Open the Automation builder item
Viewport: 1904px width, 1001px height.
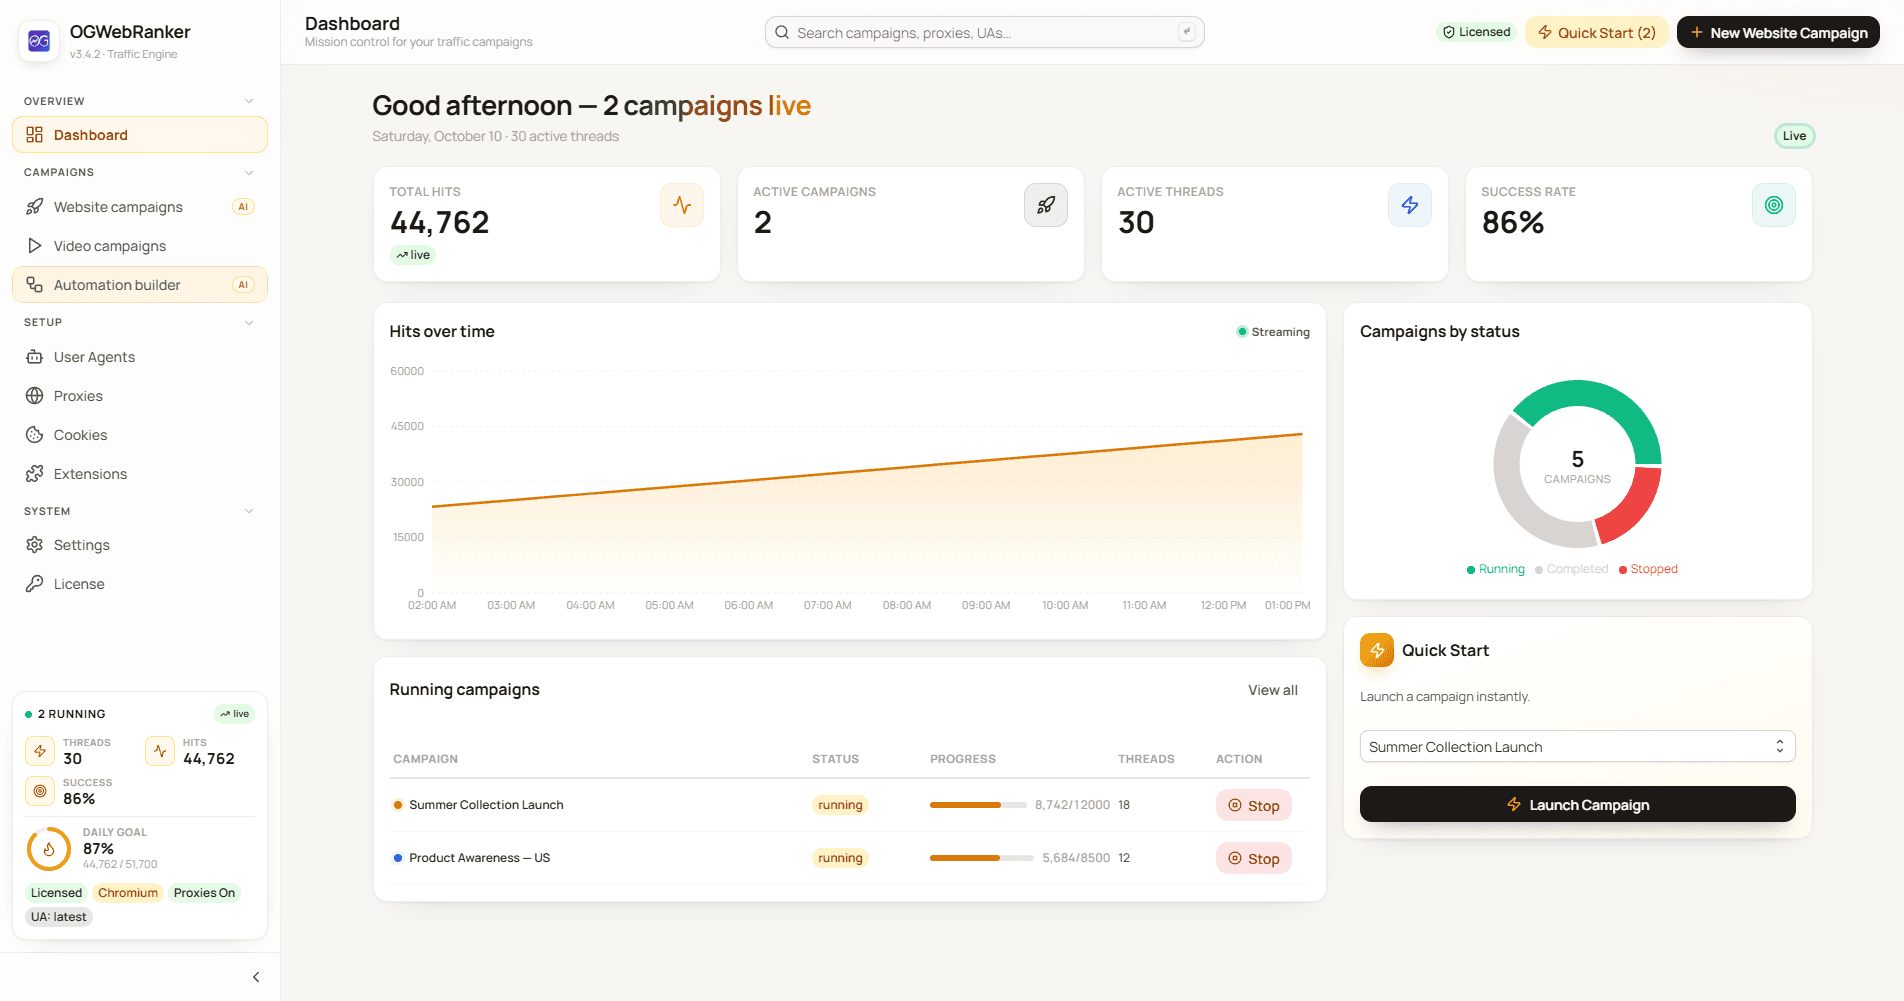(140, 285)
